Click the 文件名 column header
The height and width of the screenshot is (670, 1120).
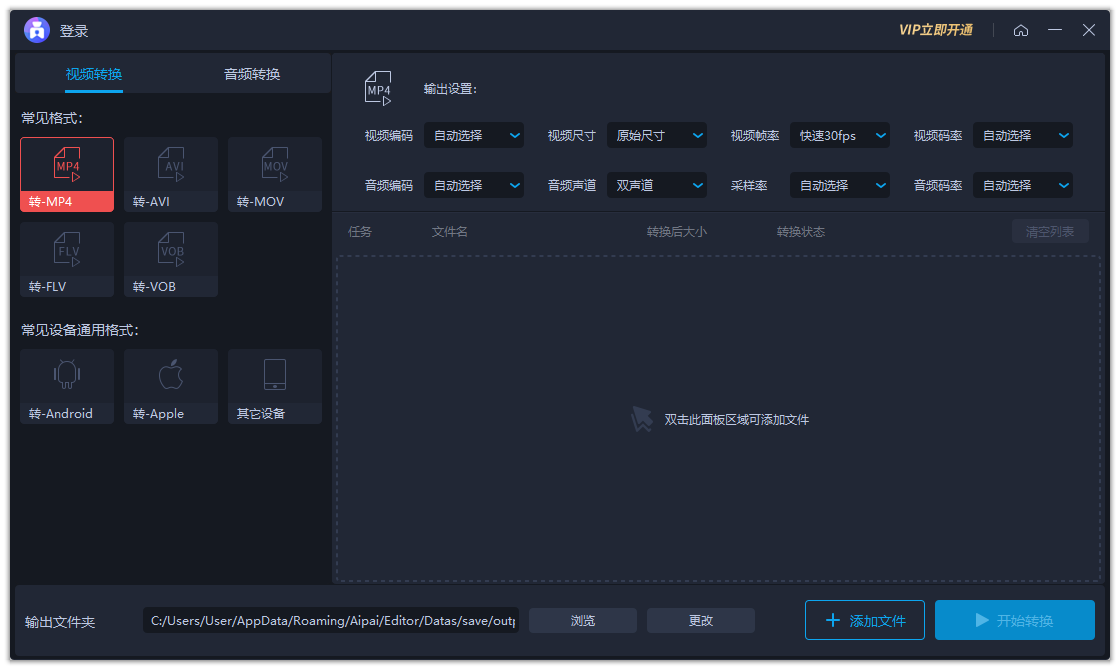(449, 231)
